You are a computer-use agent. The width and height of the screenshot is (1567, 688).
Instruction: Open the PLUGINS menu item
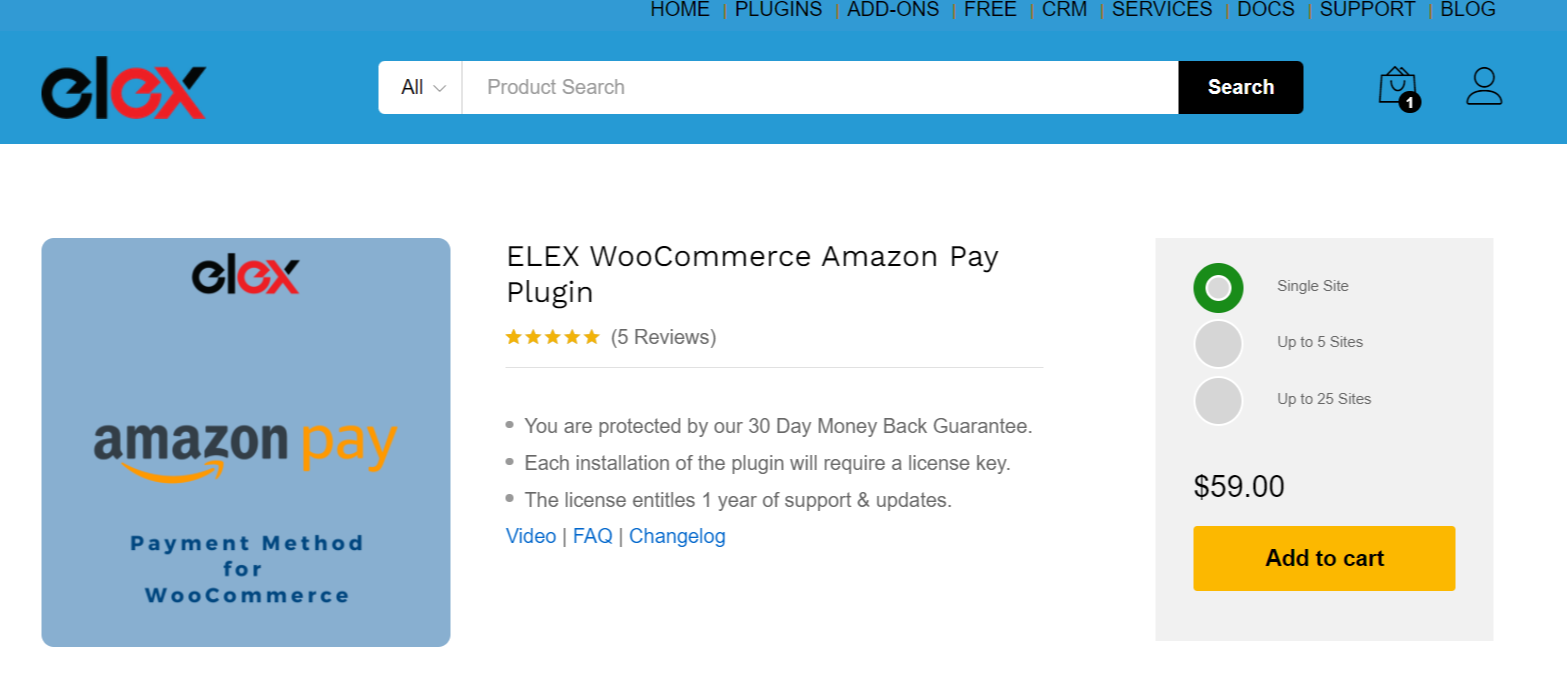pos(778,10)
